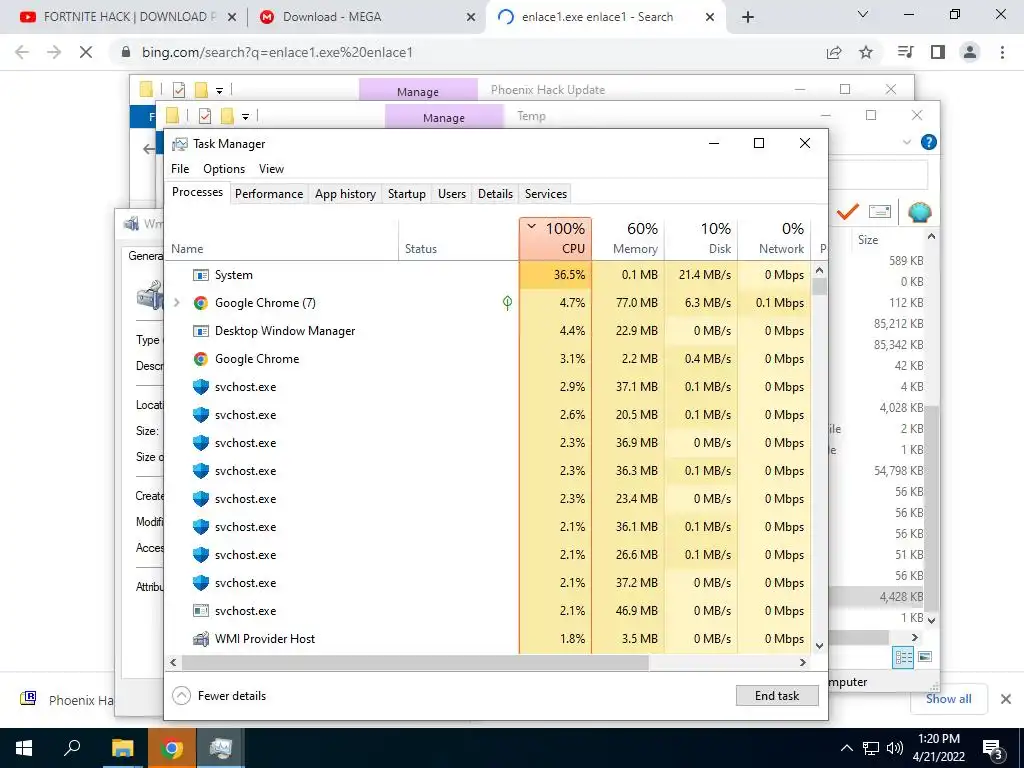Viewport: 1024px width, 768px height.
Task: Open File Explorer from the taskbar
Action: point(122,748)
